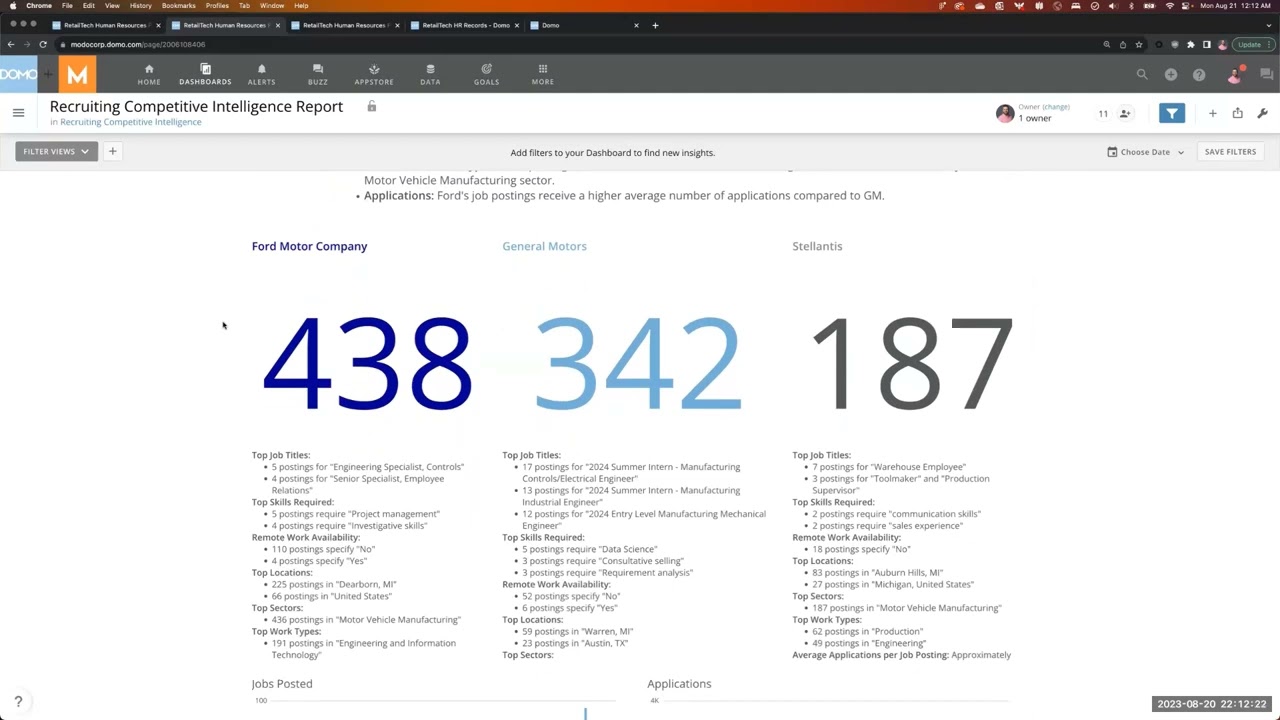
Task: Click the lock icon beside report title
Action: (372, 106)
